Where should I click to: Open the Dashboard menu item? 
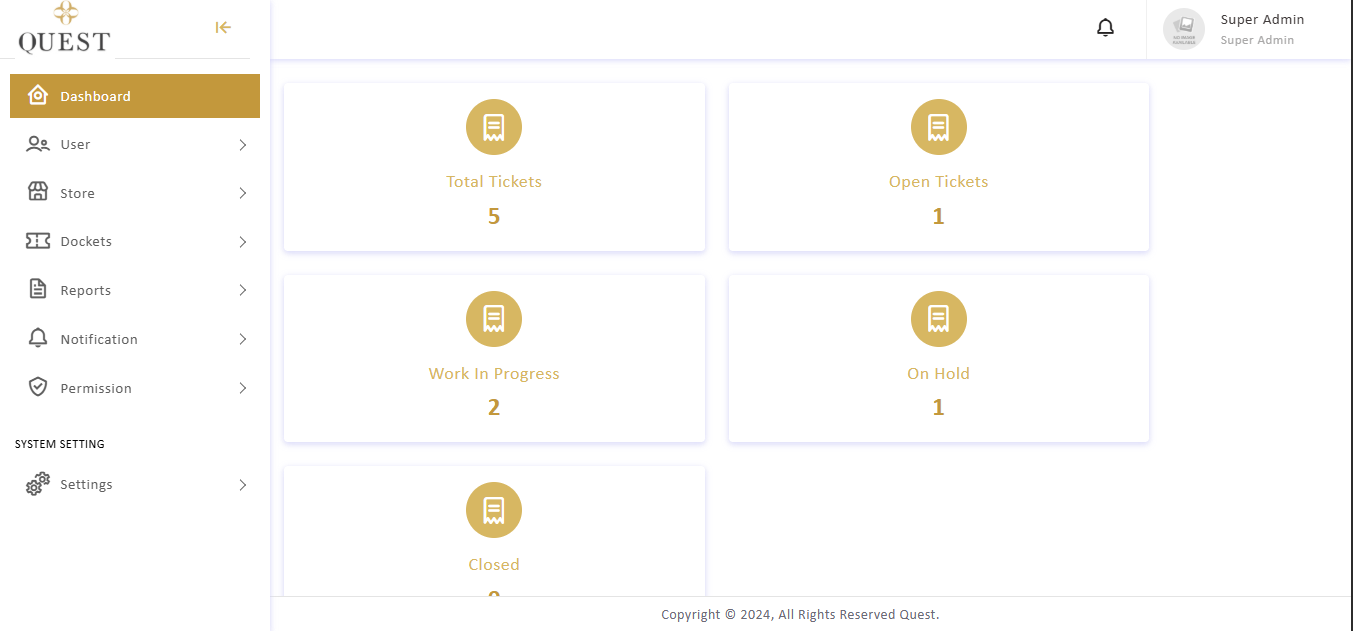tap(135, 96)
